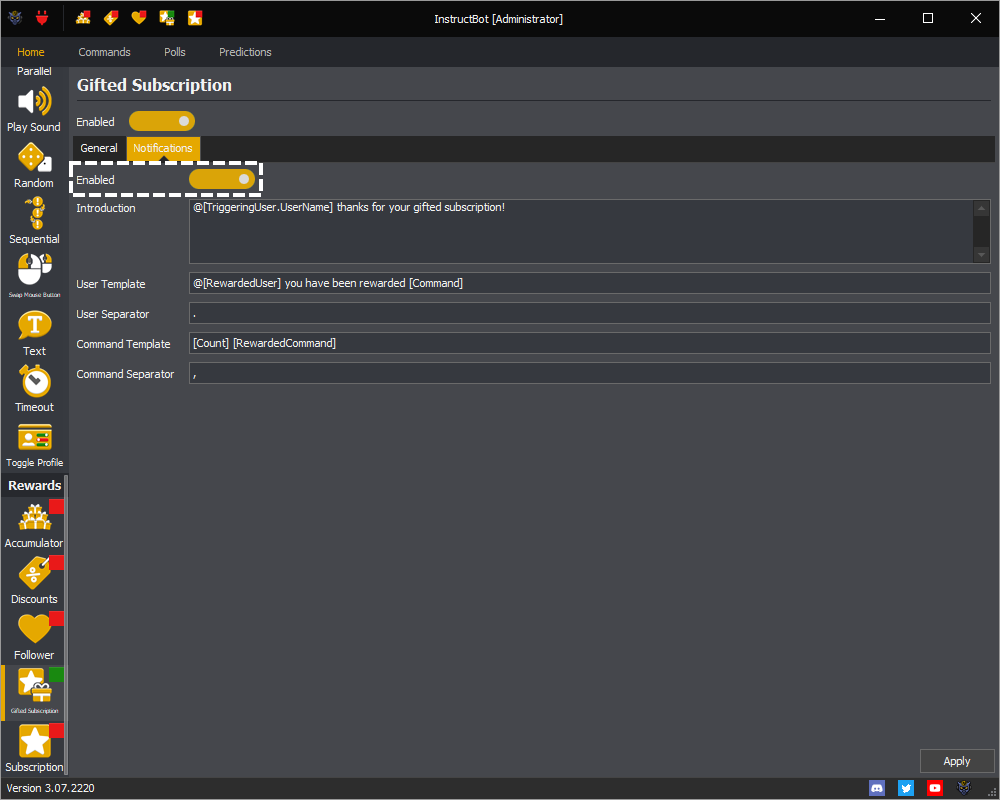This screenshot has height=800, width=1000.
Task: Open the Discord link in status bar
Action: pyautogui.click(x=877, y=788)
